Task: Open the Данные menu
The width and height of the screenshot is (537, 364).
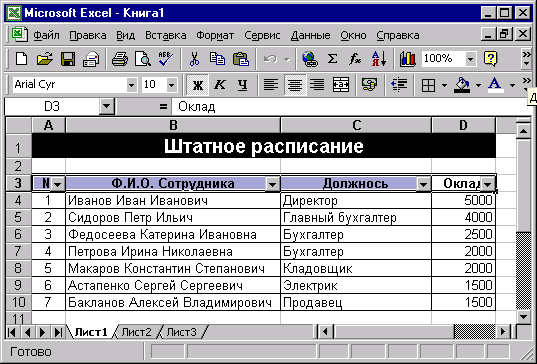Action: click(x=311, y=35)
